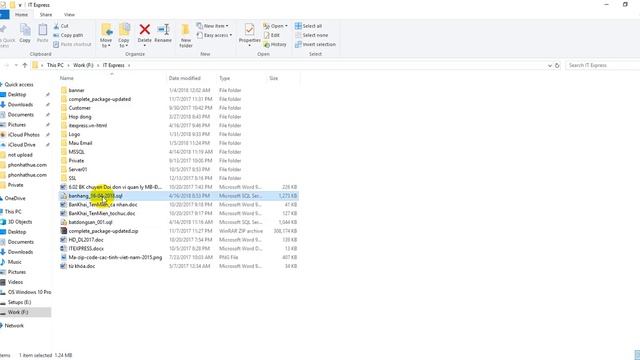The width and height of the screenshot is (640, 360).
Task: Select Videos in navigation pane
Action: pyautogui.click(x=15, y=282)
